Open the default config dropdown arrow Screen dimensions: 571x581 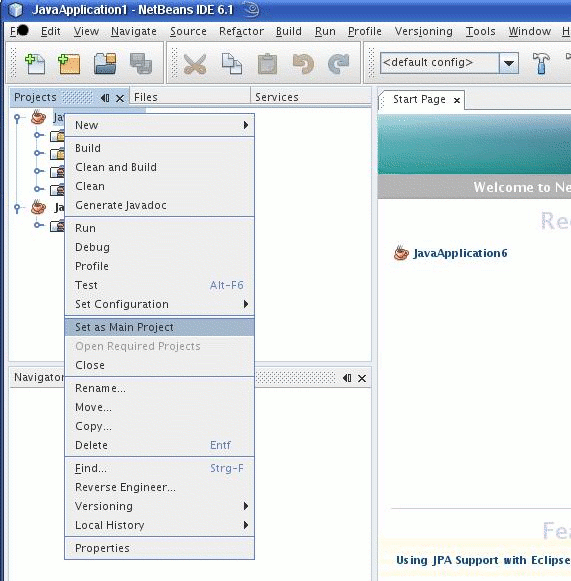pos(509,63)
